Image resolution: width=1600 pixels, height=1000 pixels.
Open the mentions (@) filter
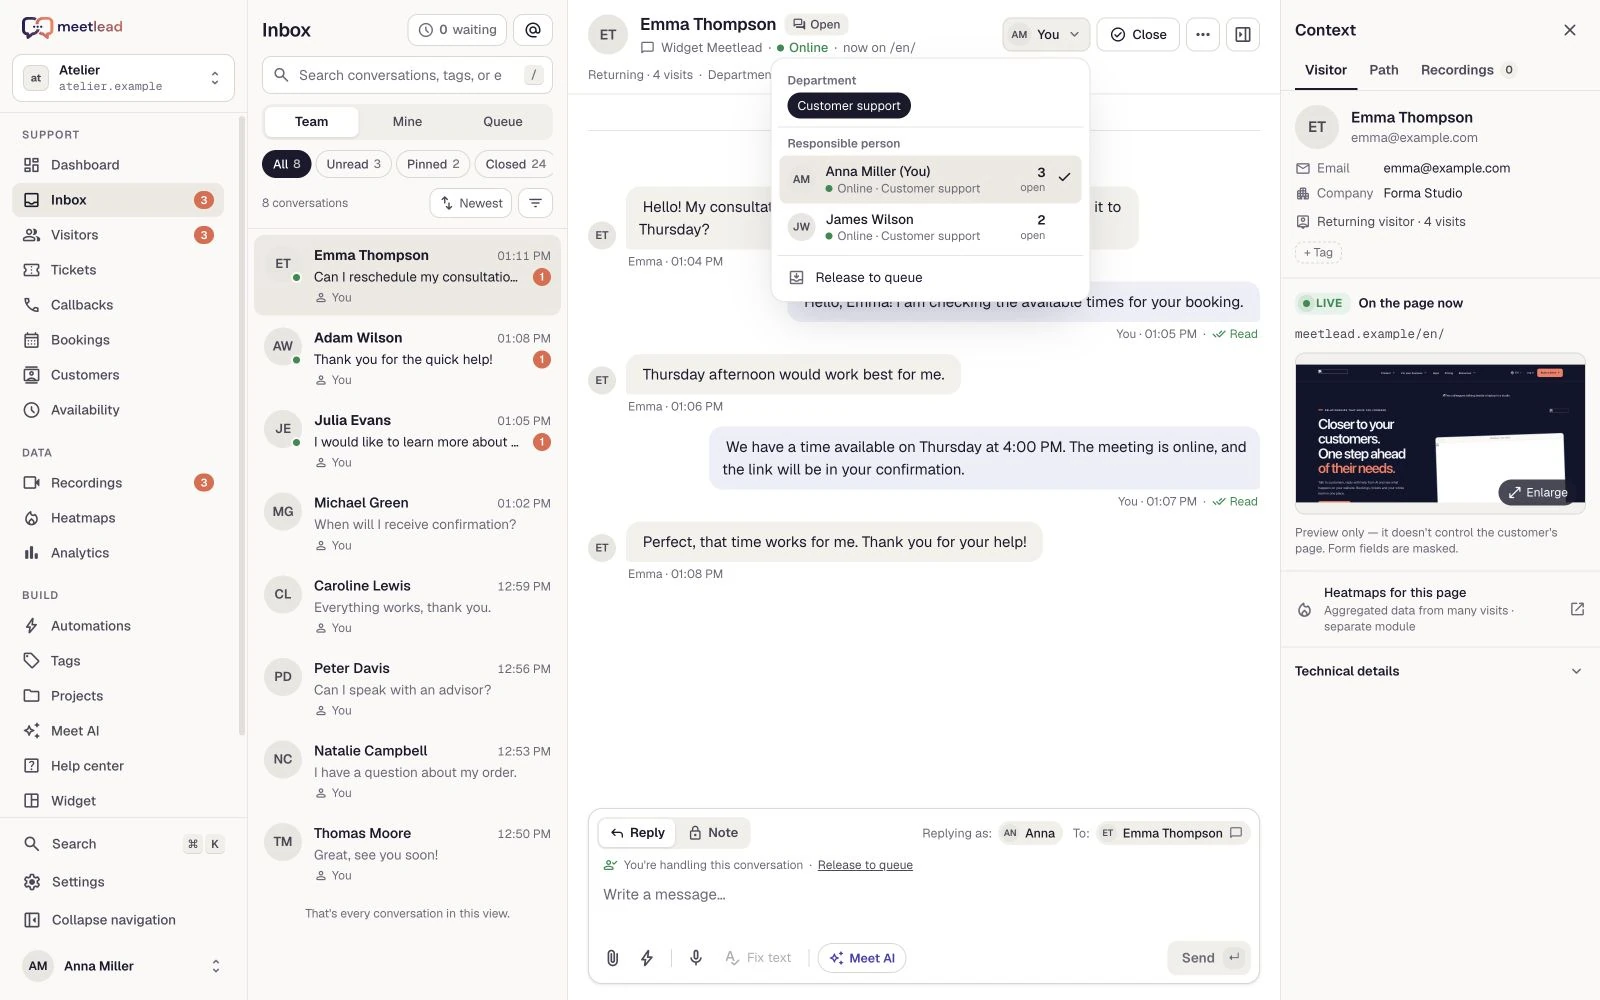[x=532, y=30]
